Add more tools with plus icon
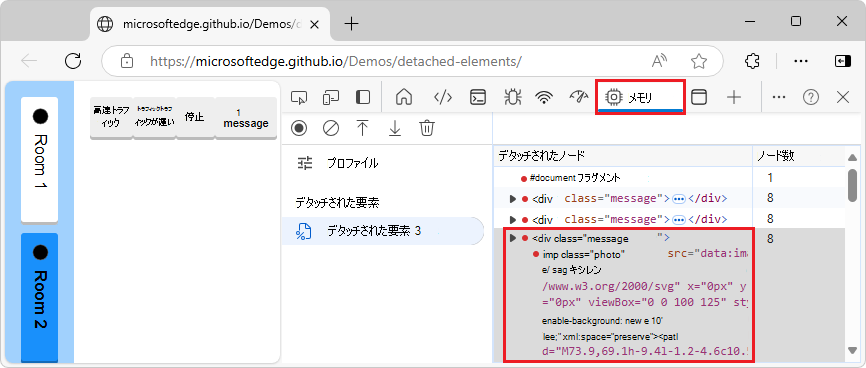The width and height of the screenshot is (866, 368). click(733, 98)
